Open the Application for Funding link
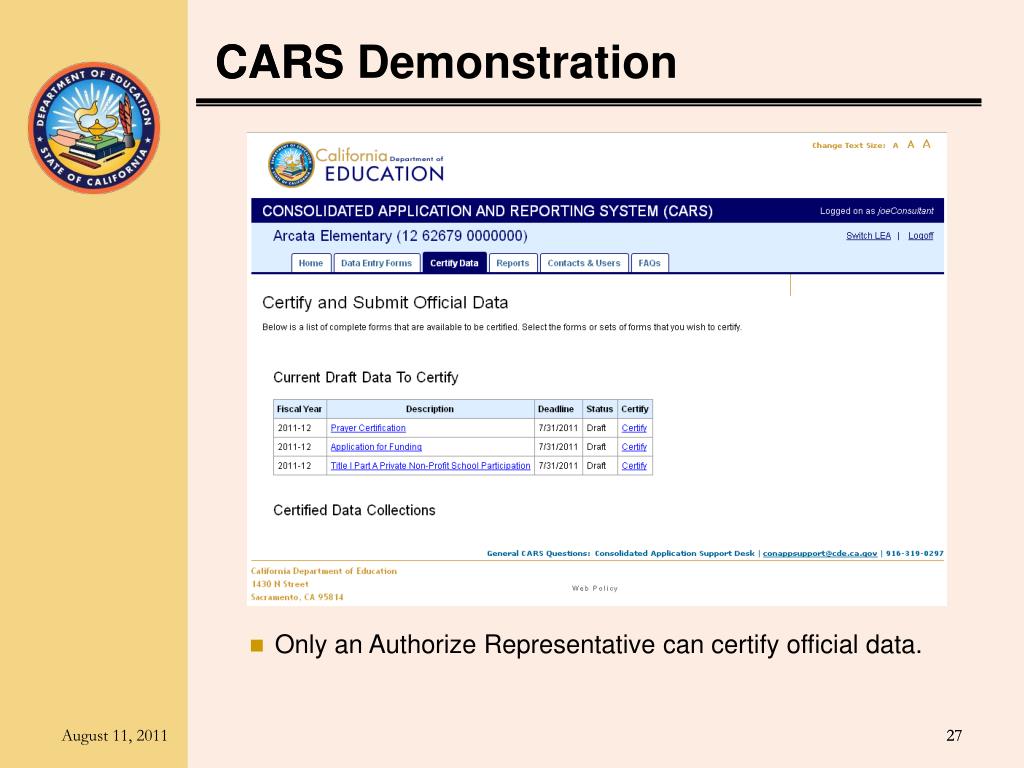The width and height of the screenshot is (1024, 768). coord(376,447)
